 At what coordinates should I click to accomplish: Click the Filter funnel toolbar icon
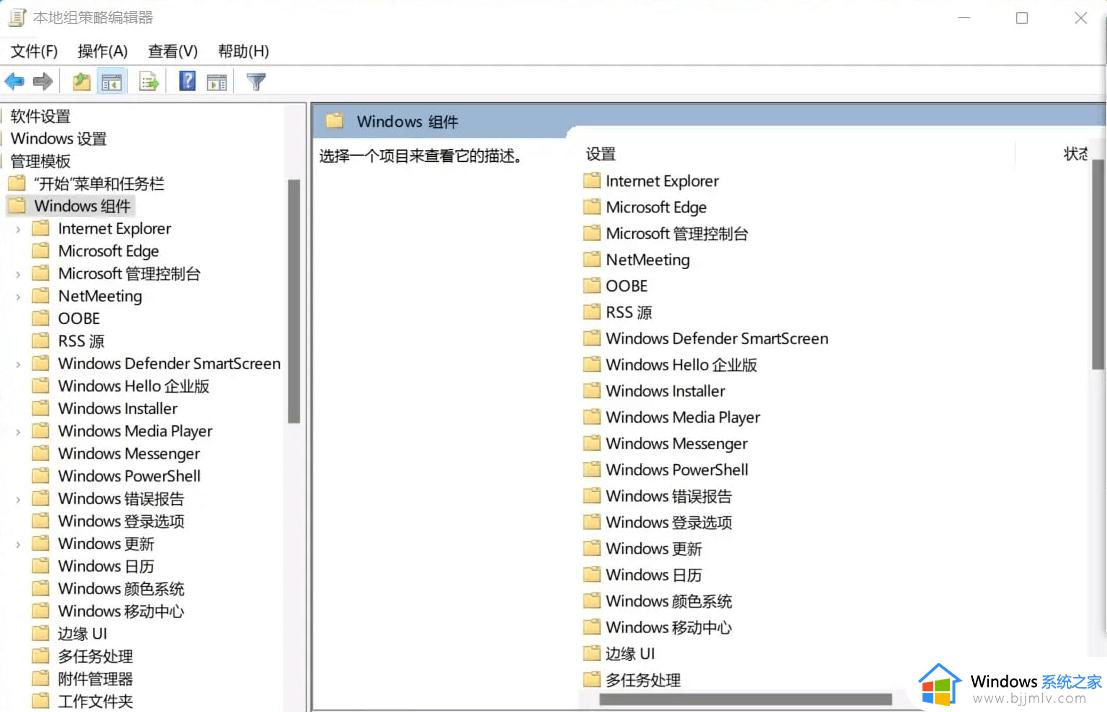tap(256, 82)
